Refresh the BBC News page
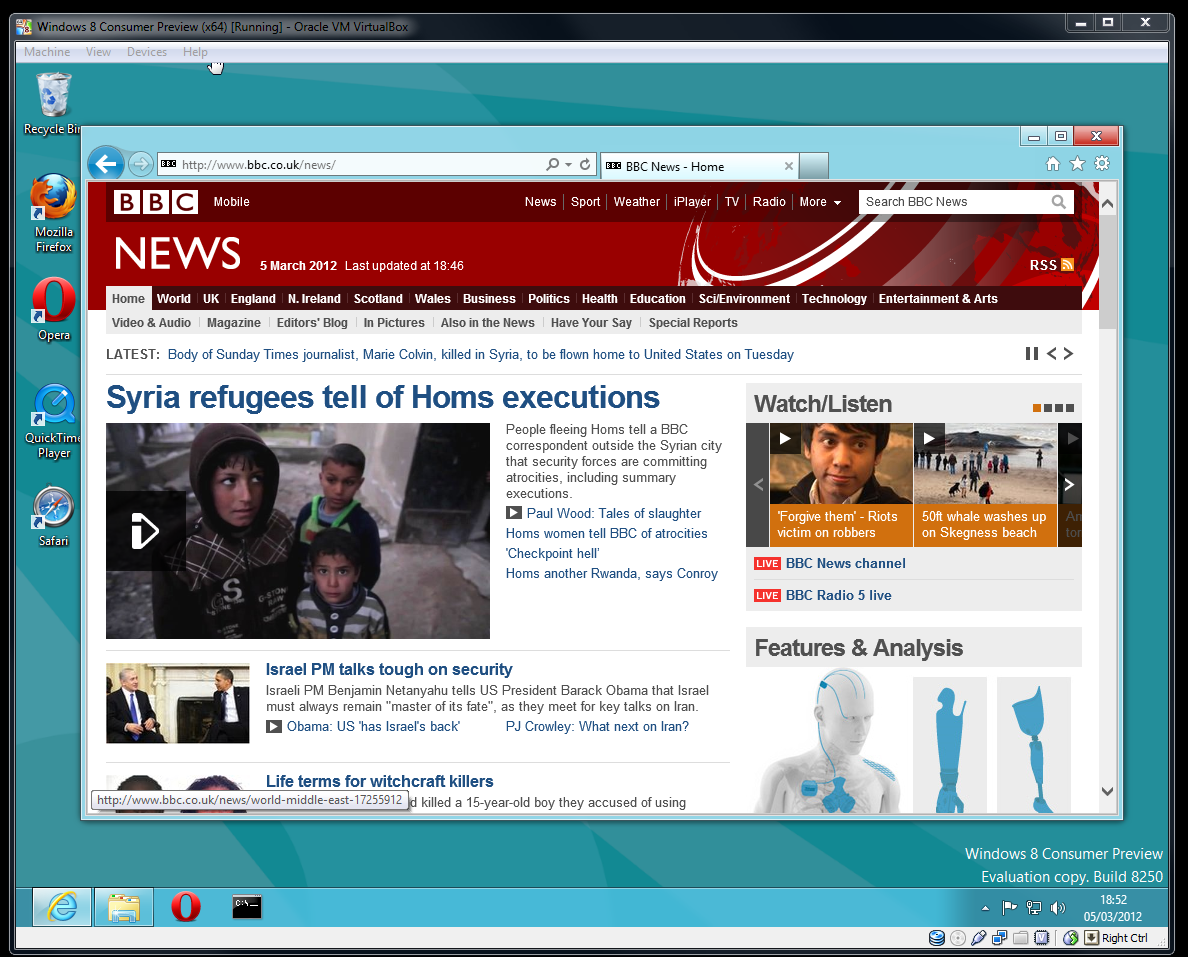Viewport: 1188px width, 957px height. 585,164
